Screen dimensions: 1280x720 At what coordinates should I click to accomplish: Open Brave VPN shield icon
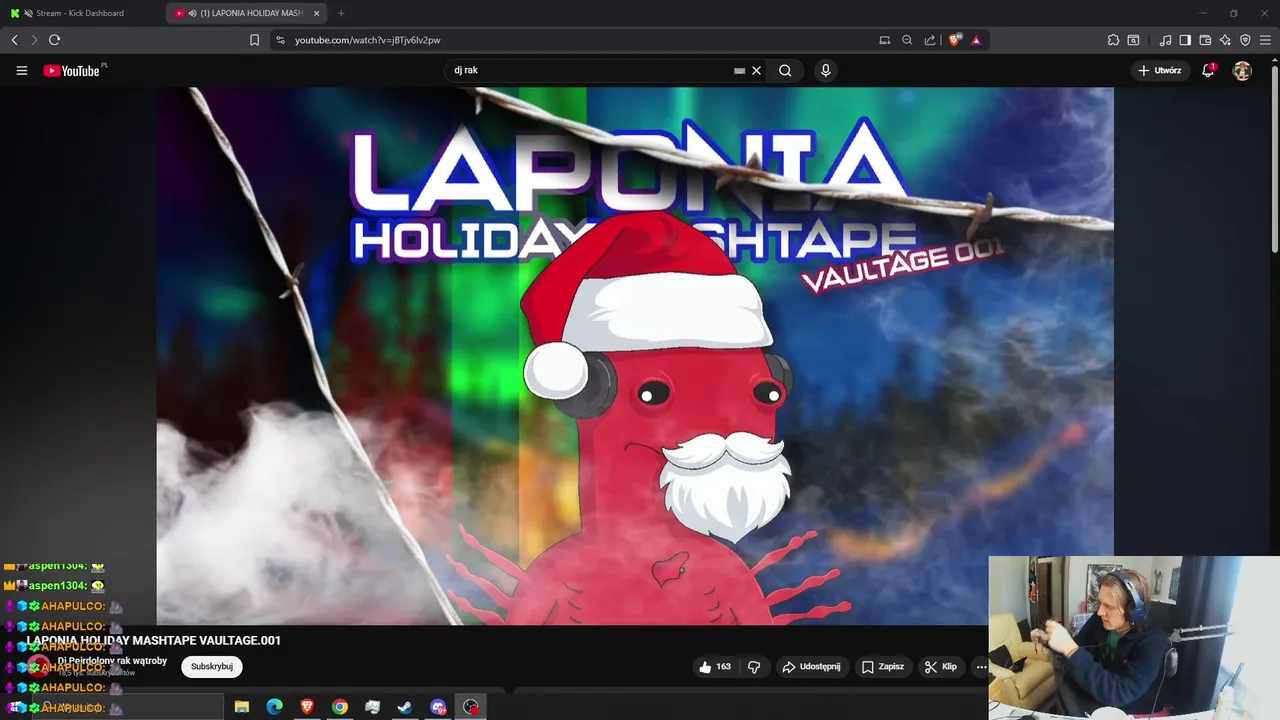point(1245,40)
